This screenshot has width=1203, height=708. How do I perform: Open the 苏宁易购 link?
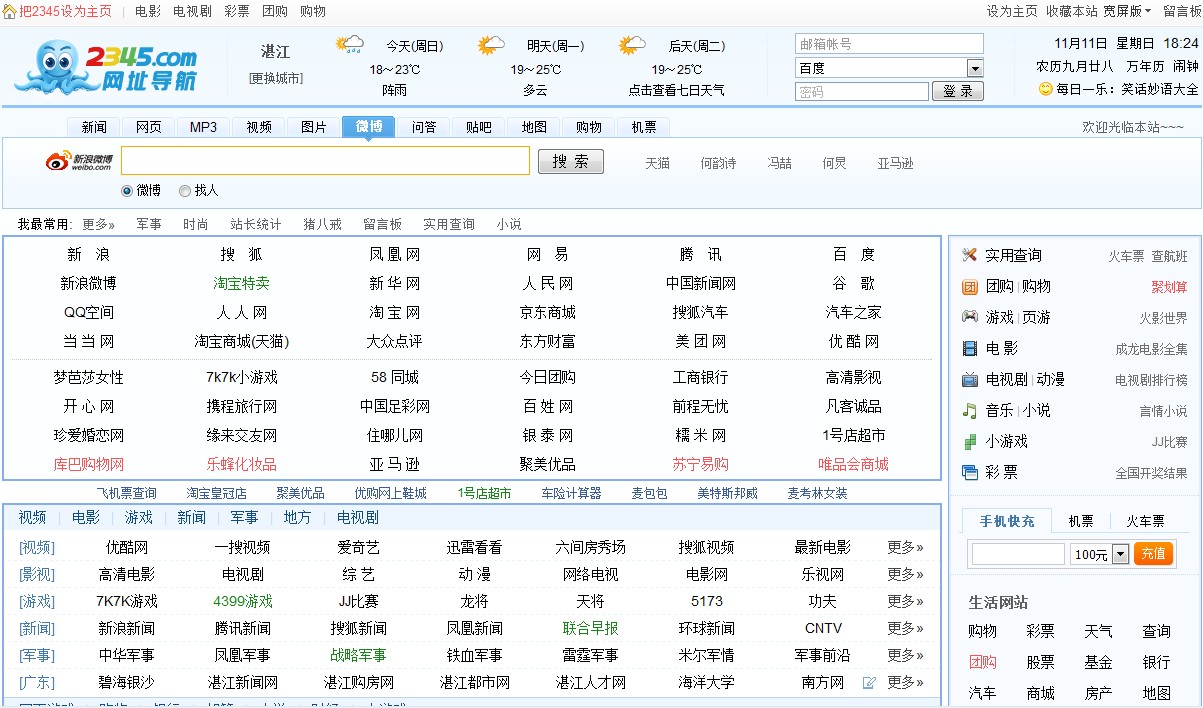click(701, 464)
